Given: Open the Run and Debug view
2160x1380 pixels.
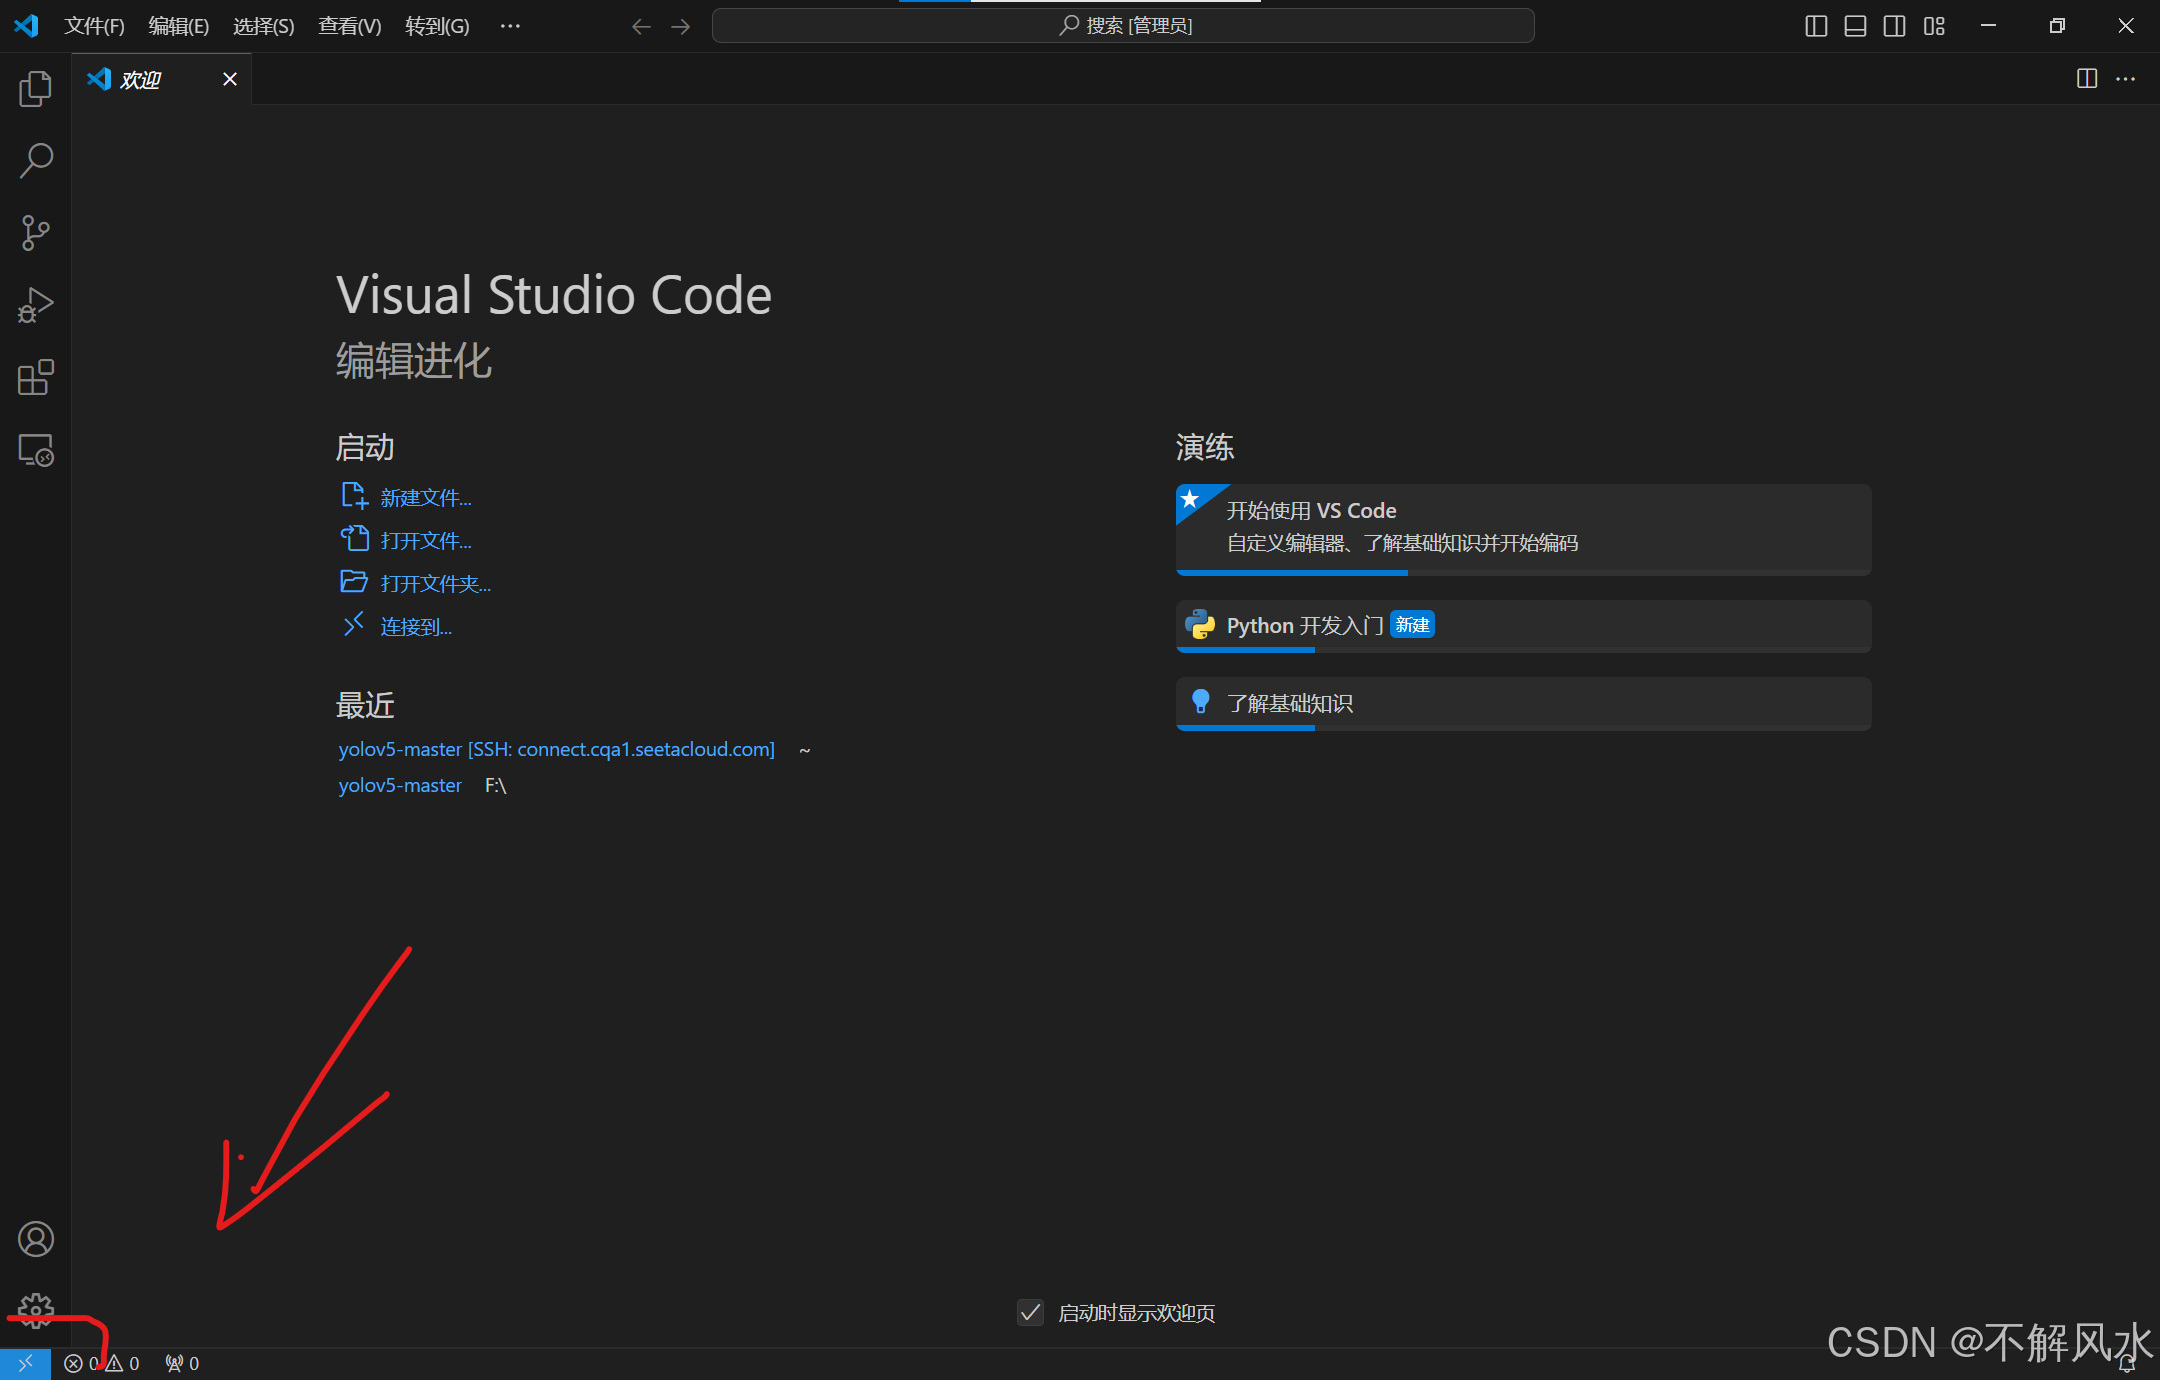Looking at the screenshot, I should pyautogui.click(x=35, y=305).
